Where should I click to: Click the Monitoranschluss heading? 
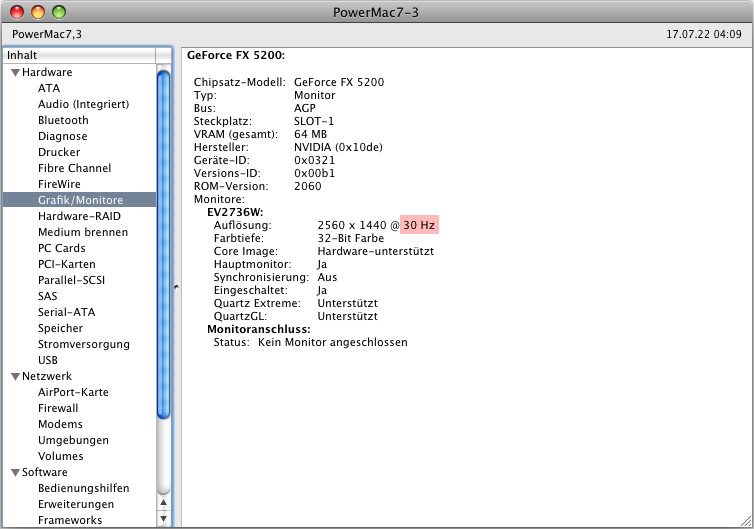coord(259,329)
